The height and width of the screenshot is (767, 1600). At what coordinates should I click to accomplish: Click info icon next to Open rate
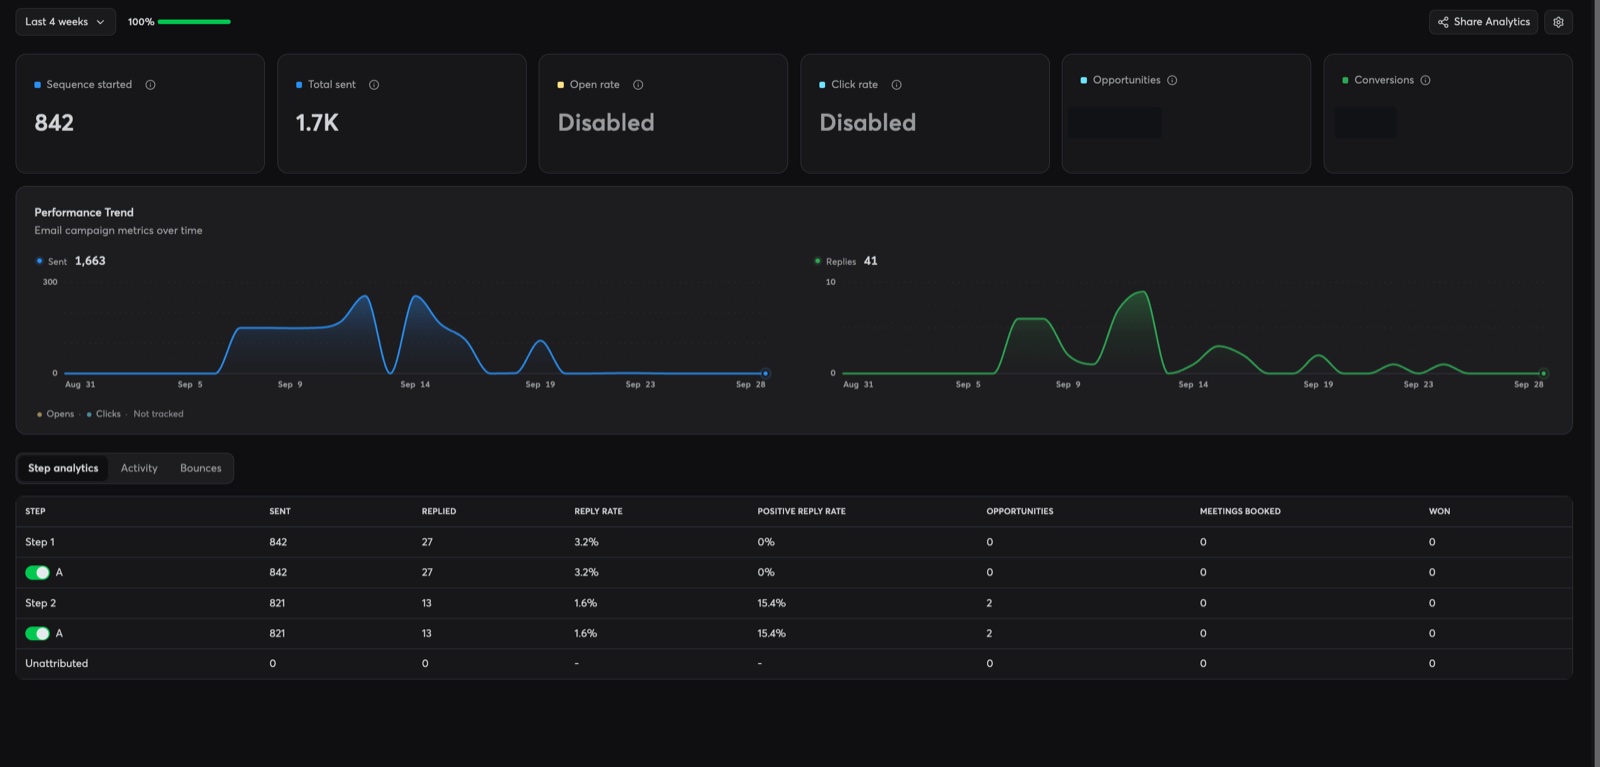tap(638, 85)
